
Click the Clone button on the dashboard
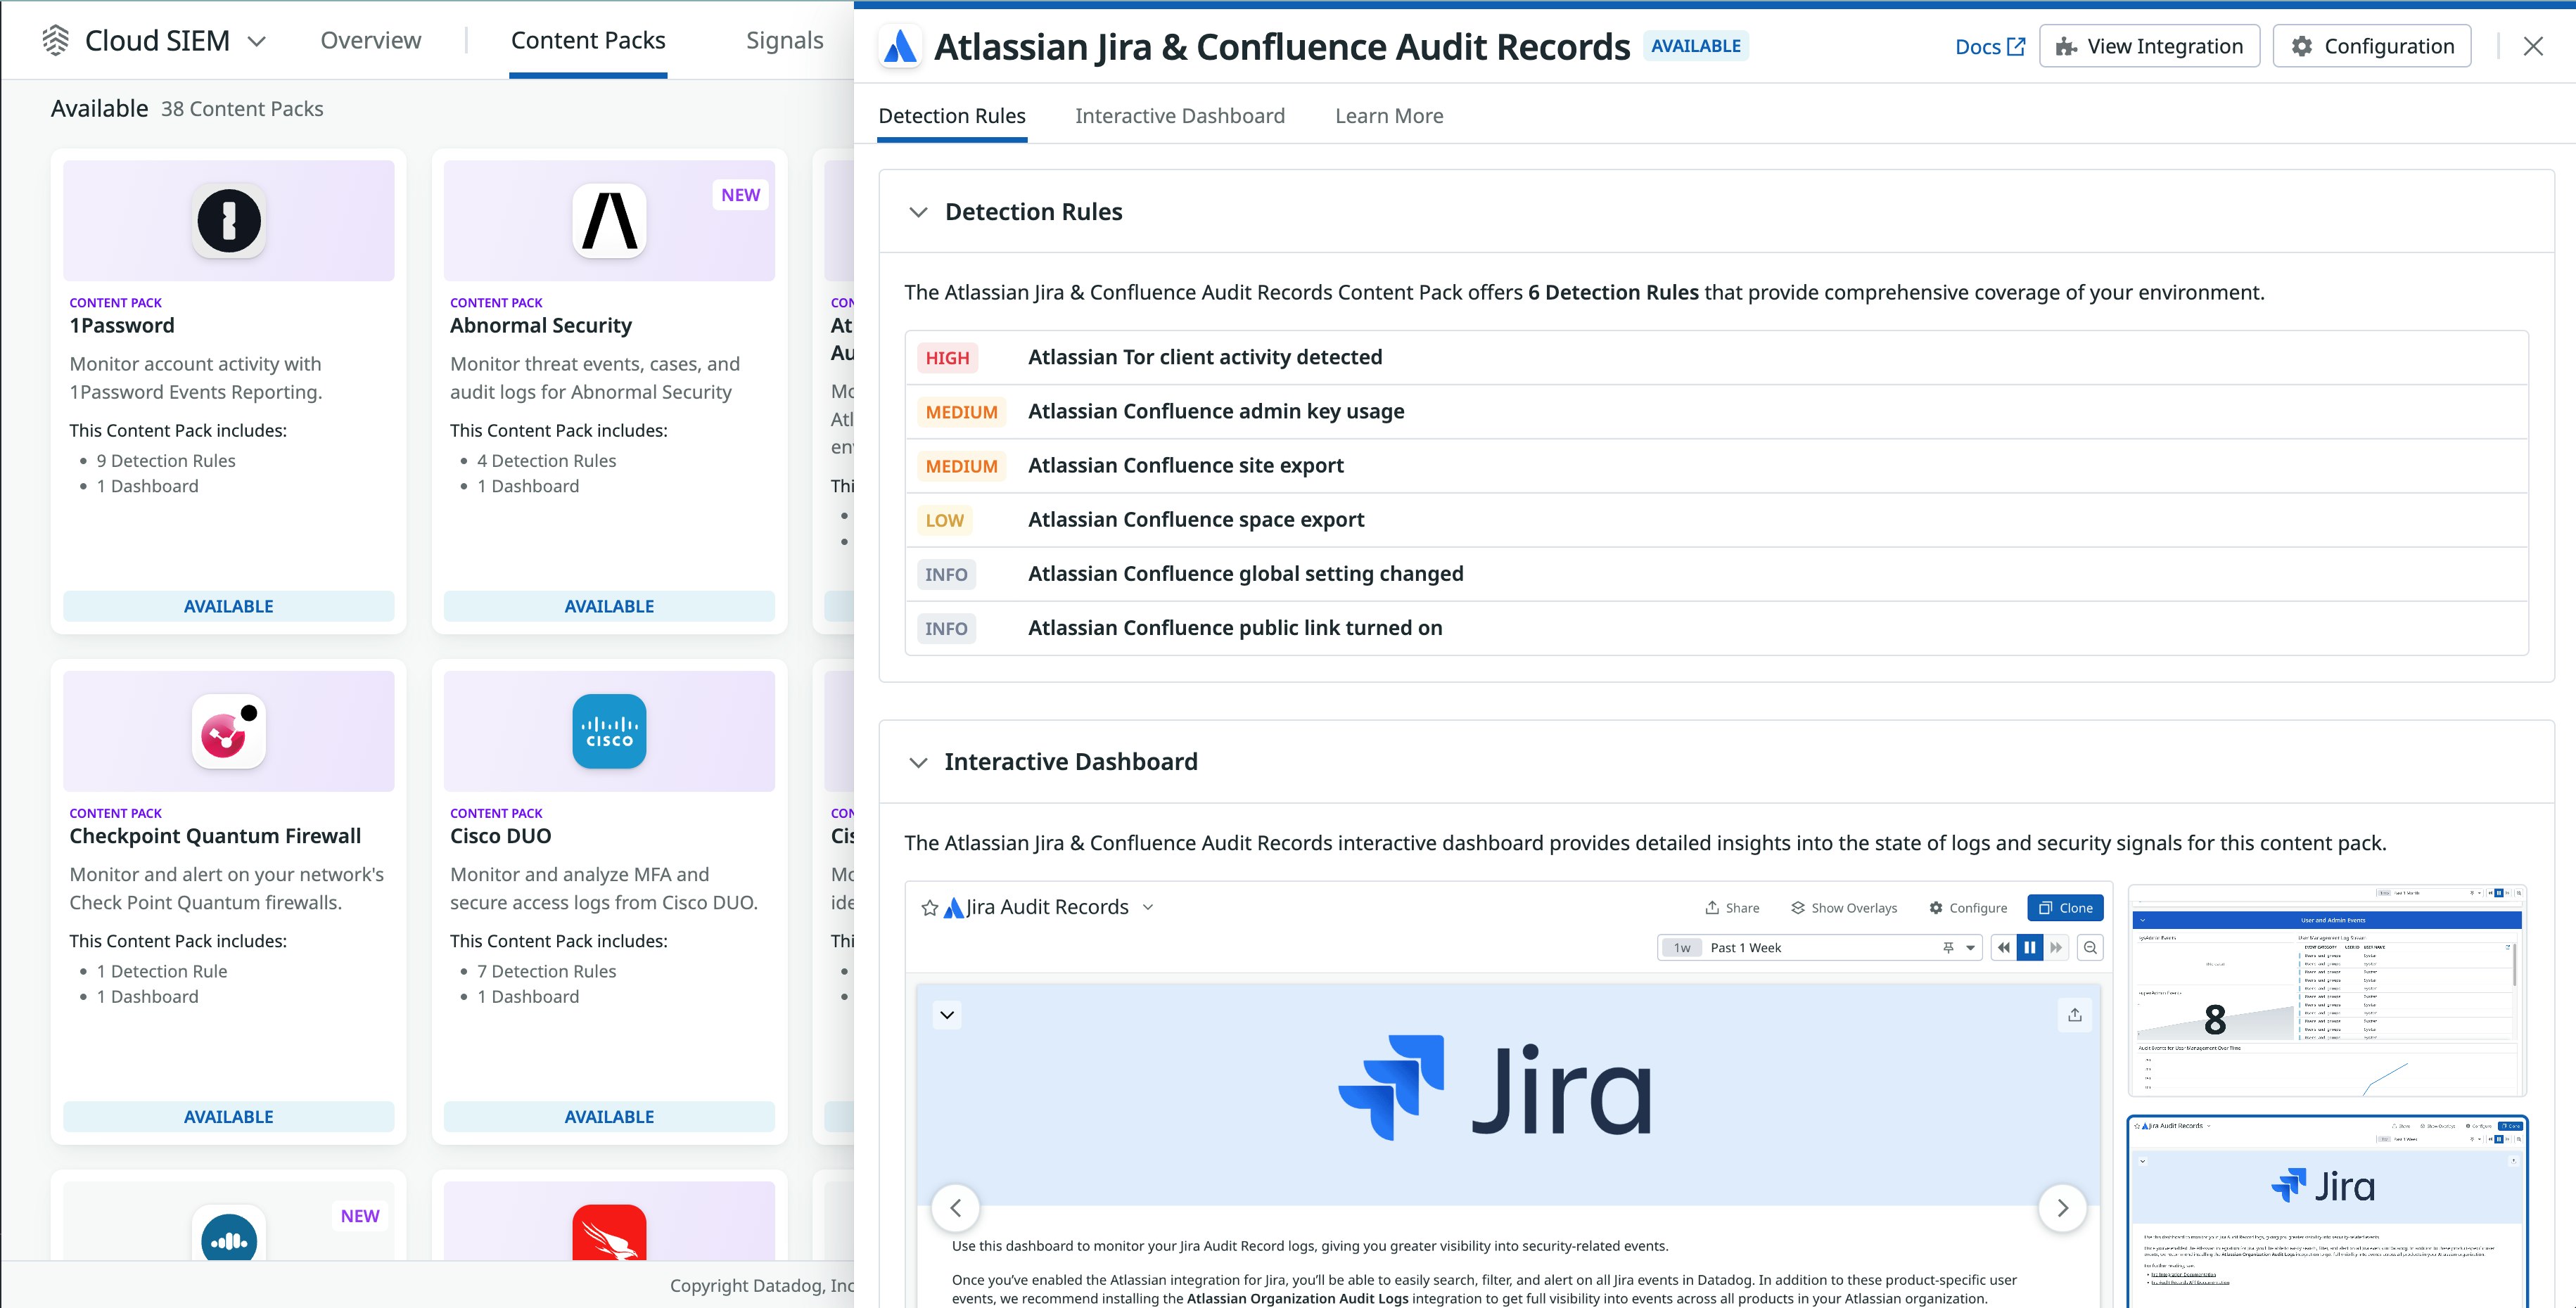coord(2065,907)
